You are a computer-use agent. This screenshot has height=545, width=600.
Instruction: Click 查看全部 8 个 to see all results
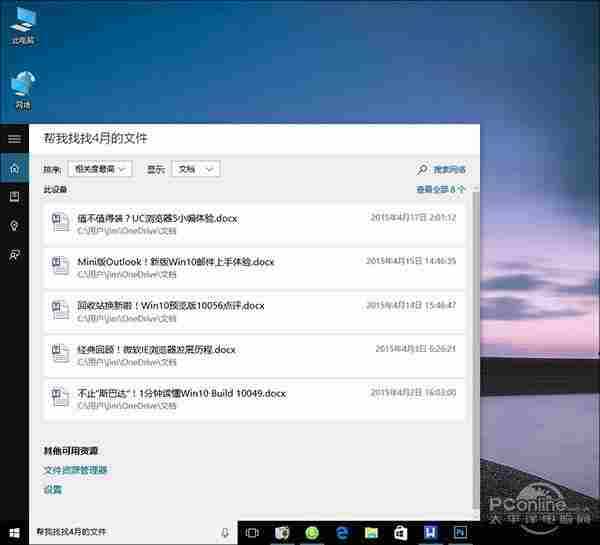[440, 189]
